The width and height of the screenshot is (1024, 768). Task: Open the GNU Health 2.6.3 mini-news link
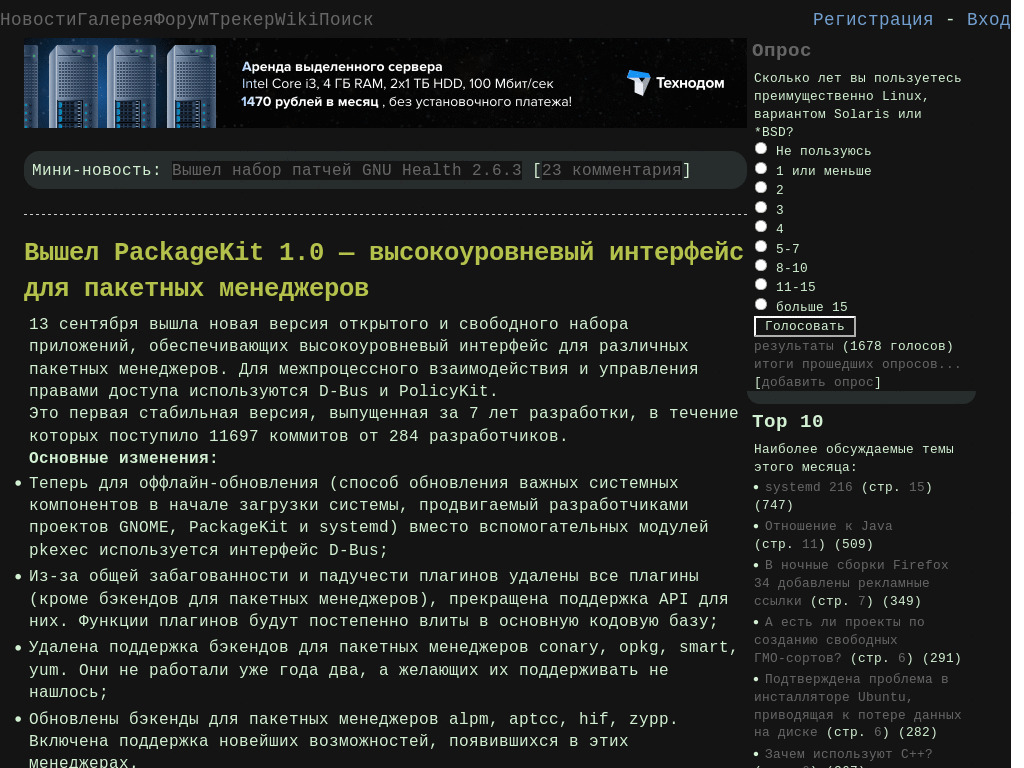click(x=347, y=170)
